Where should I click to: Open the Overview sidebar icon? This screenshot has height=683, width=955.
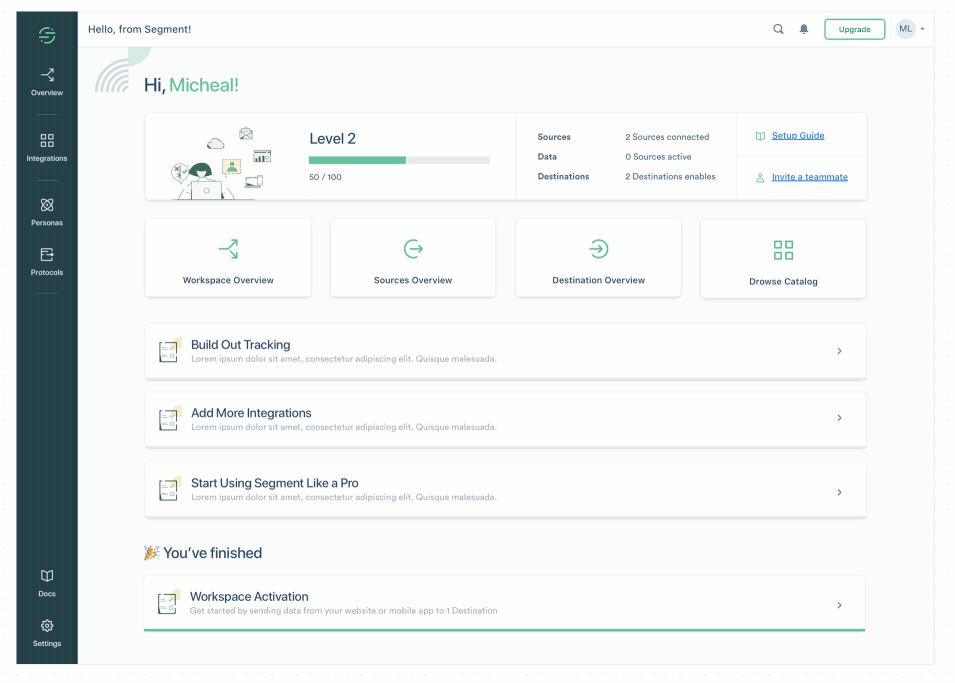coord(47,75)
